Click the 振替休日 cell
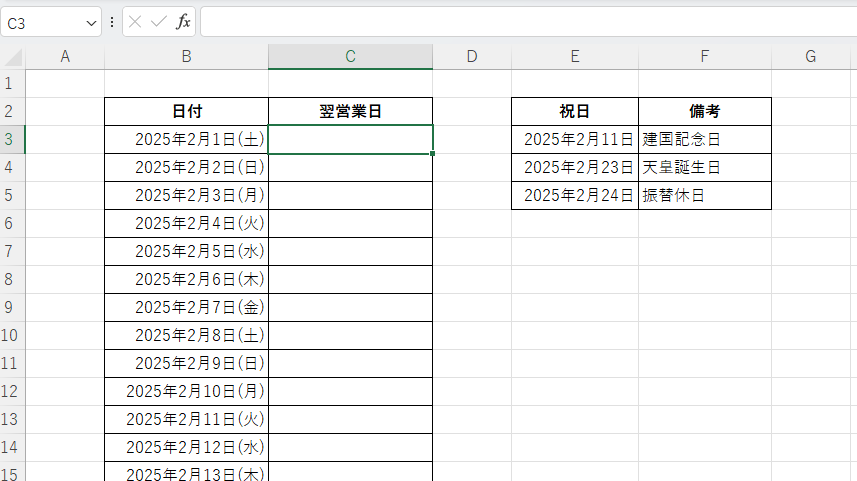 [x=705, y=195]
